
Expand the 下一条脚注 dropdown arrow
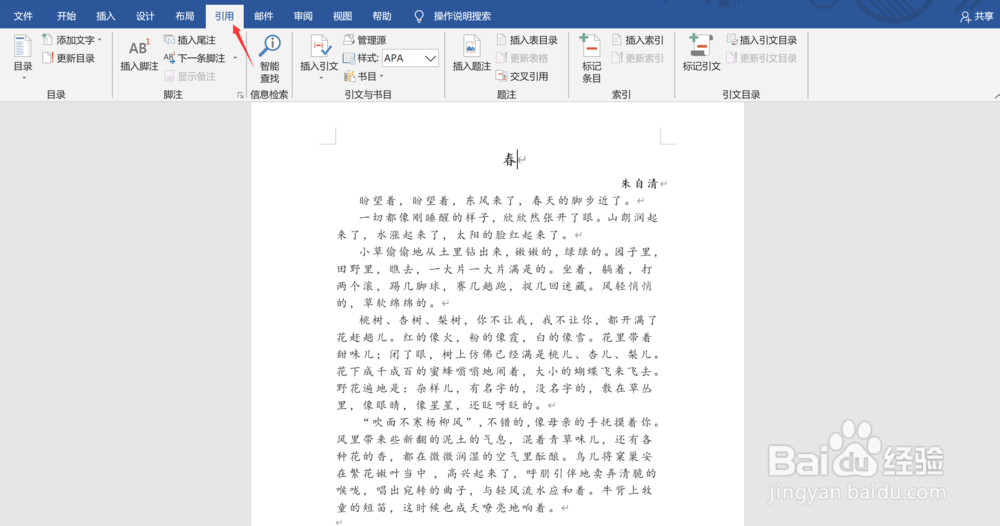(235, 58)
